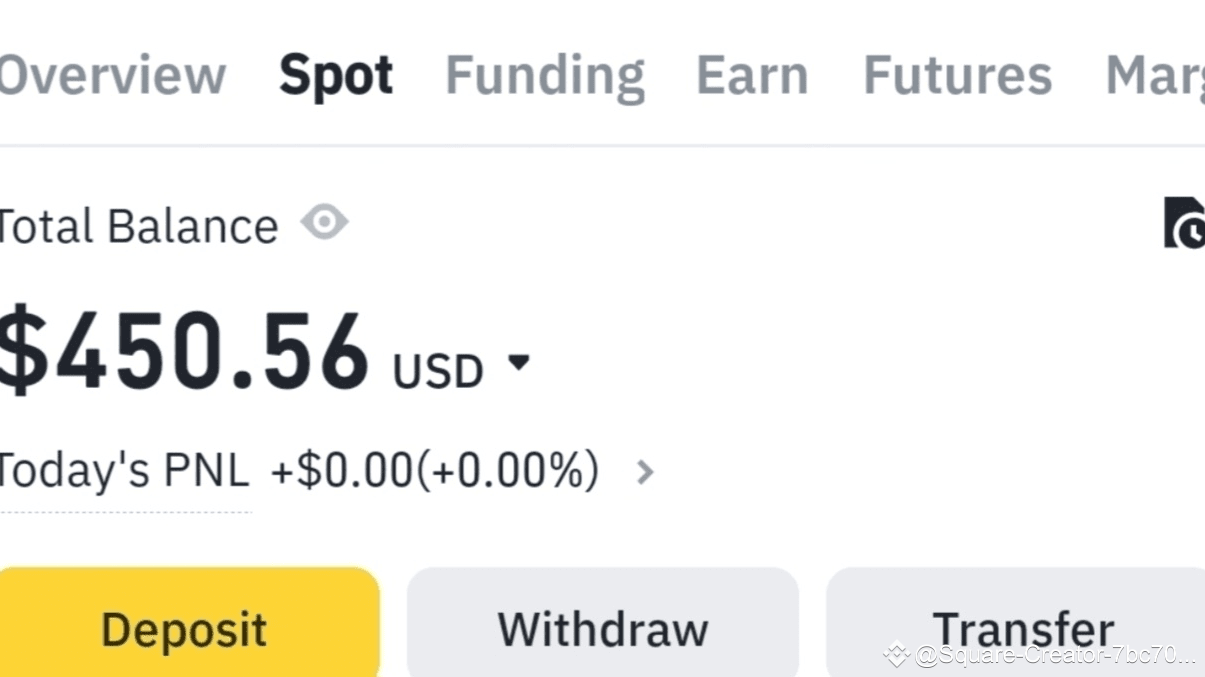
Task: Switch to the Earn tab
Action: coord(752,75)
